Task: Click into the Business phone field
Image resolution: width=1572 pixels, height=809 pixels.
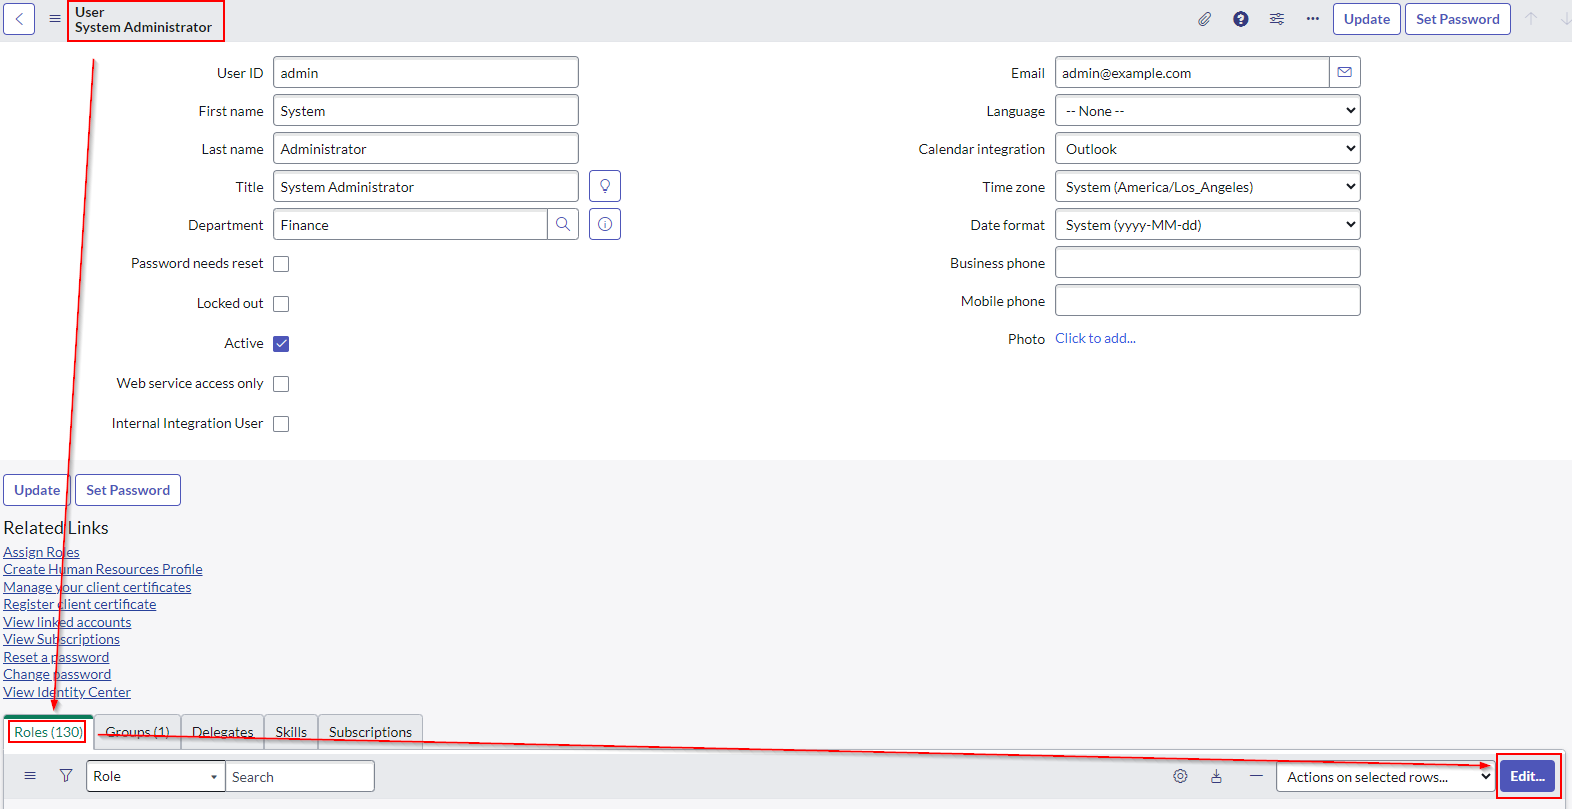Action: click(1207, 263)
